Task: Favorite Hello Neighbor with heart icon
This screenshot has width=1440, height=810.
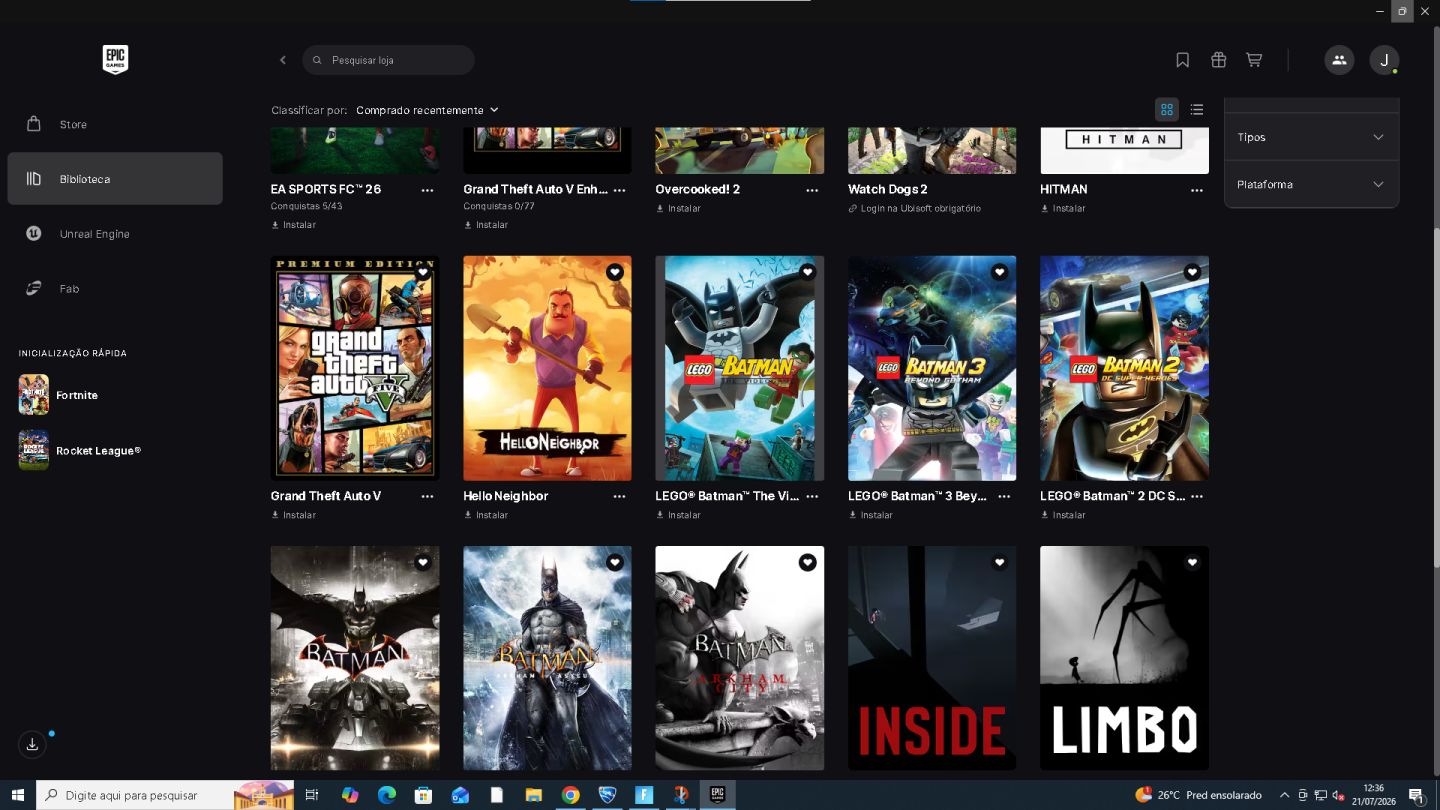Action: click(x=615, y=272)
